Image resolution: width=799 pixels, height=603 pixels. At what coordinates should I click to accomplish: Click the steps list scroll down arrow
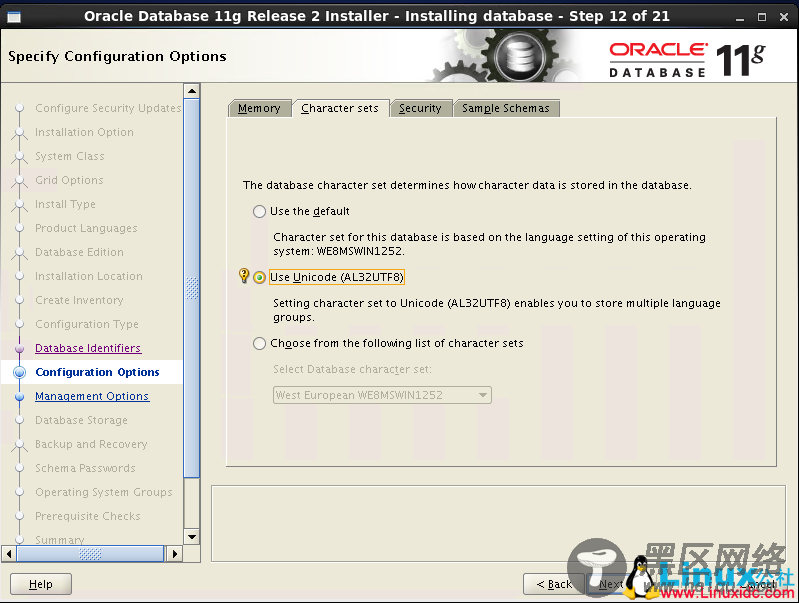[x=192, y=537]
